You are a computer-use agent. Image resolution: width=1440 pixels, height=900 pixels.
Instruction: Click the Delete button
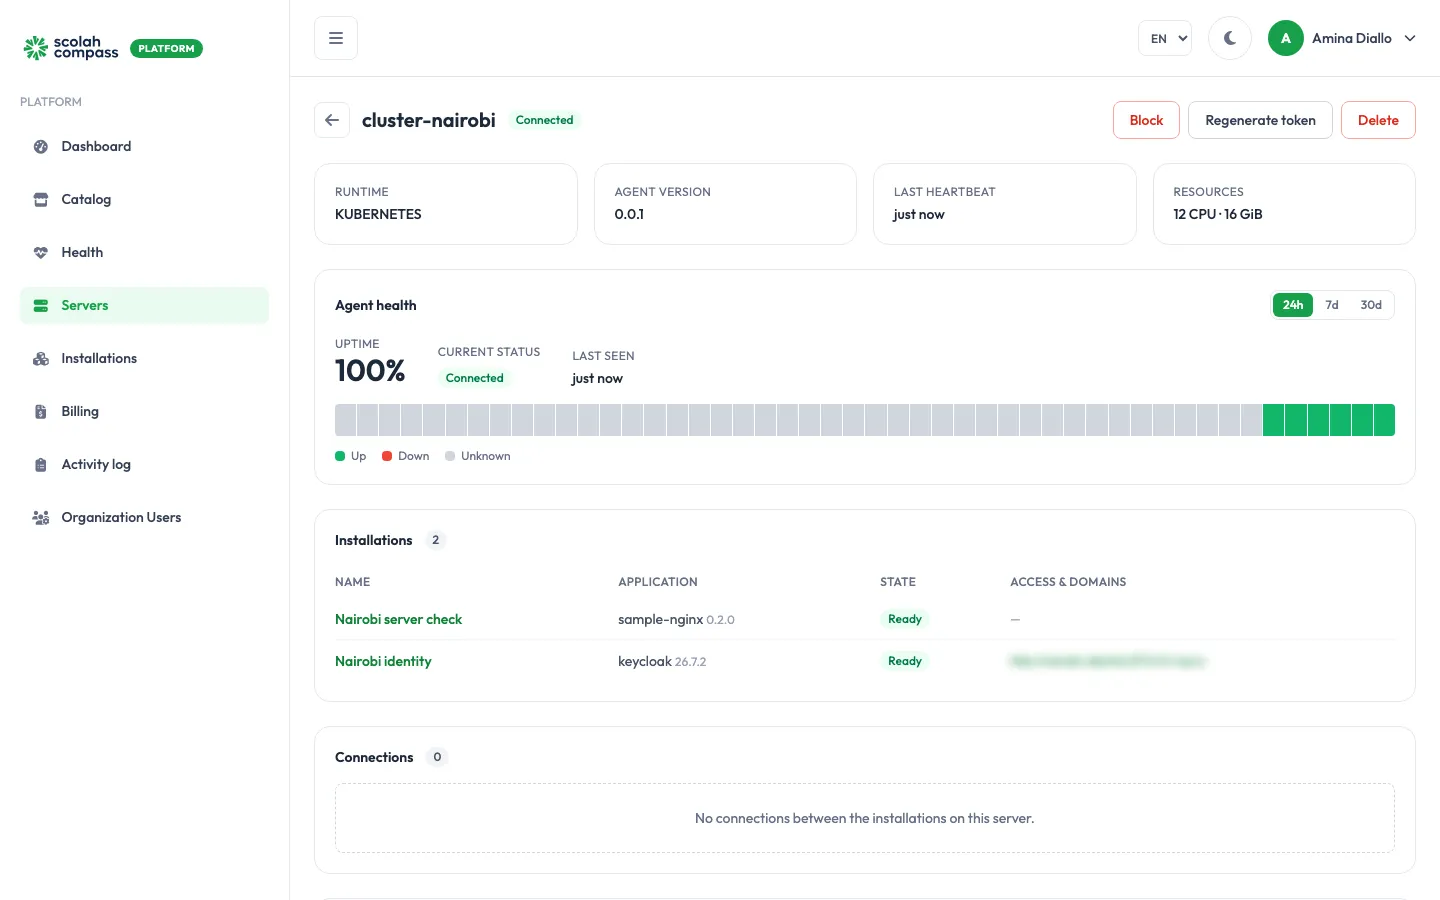pos(1378,120)
